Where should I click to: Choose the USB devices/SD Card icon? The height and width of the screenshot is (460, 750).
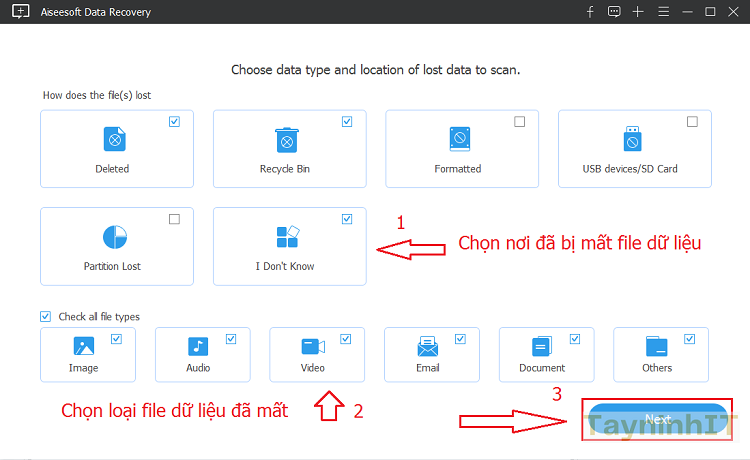632,139
